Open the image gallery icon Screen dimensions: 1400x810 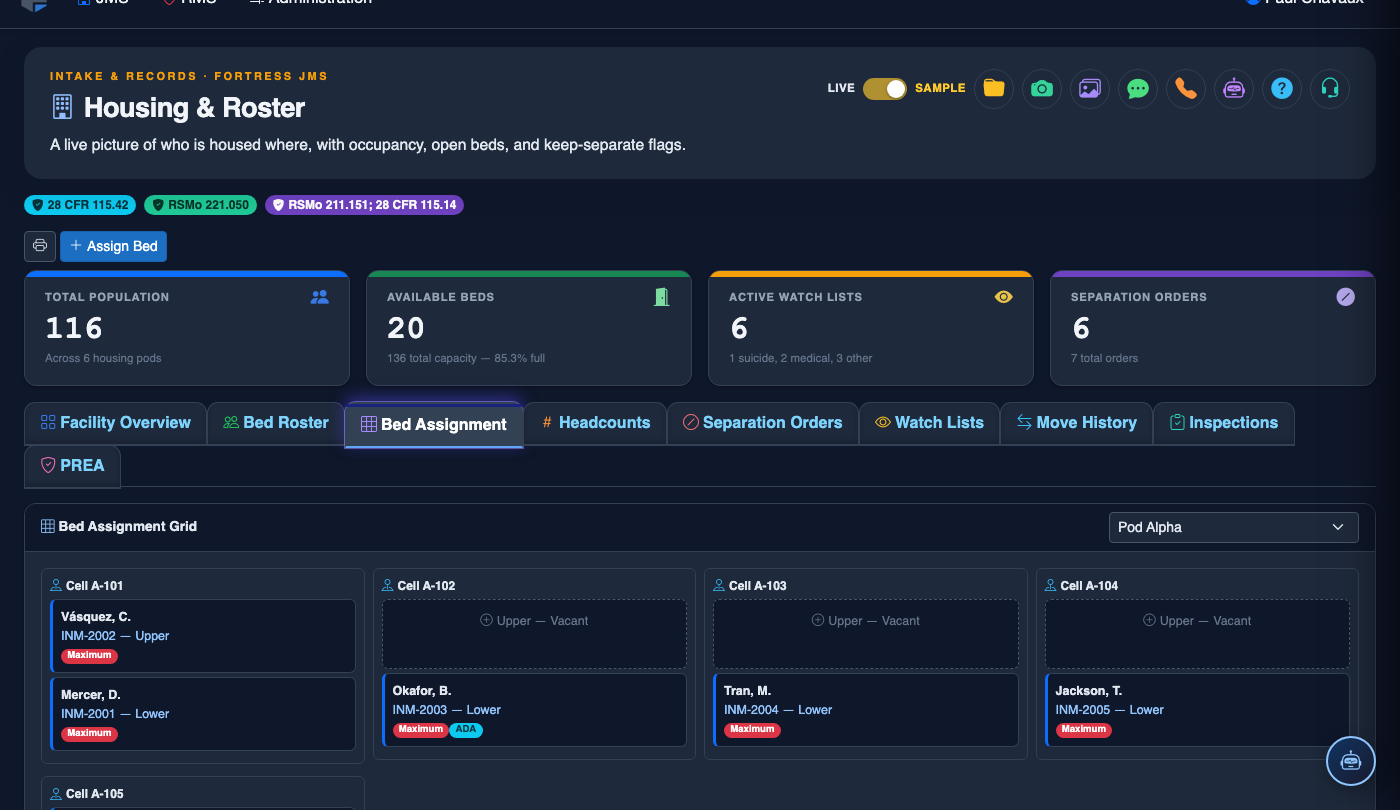point(1090,88)
